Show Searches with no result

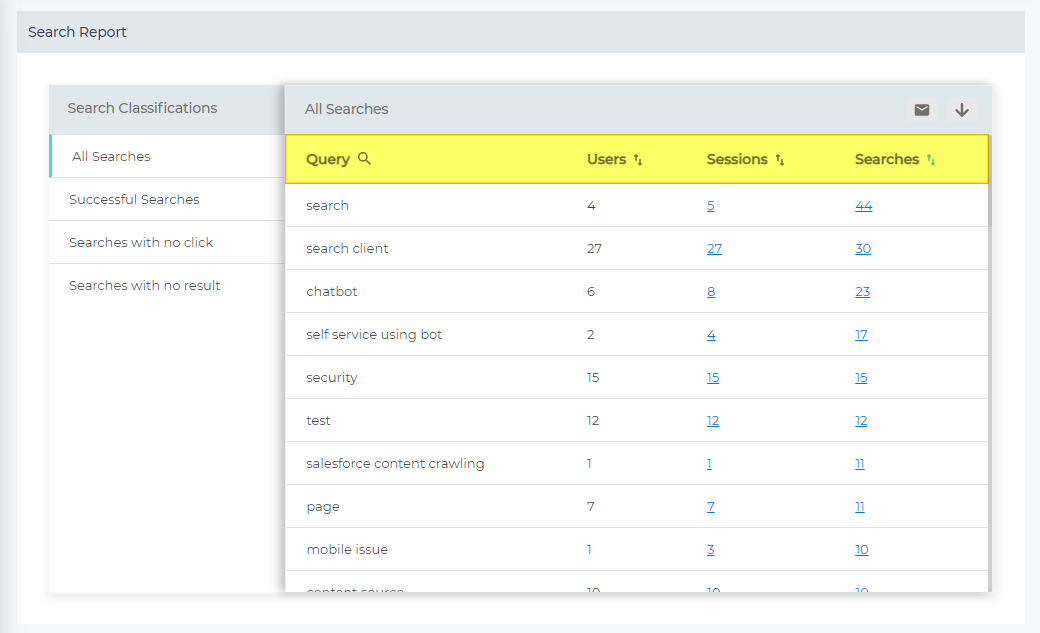145,286
